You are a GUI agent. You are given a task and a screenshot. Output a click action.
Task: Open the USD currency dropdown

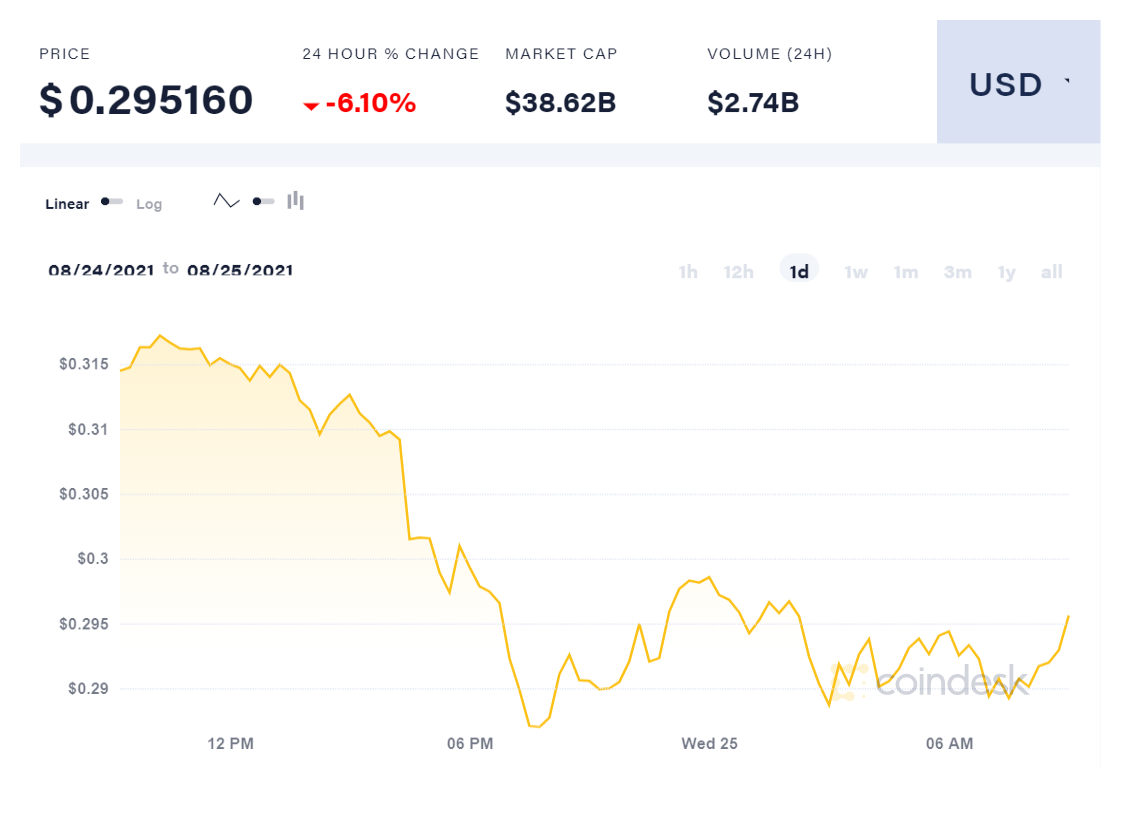click(x=1018, y=85)
